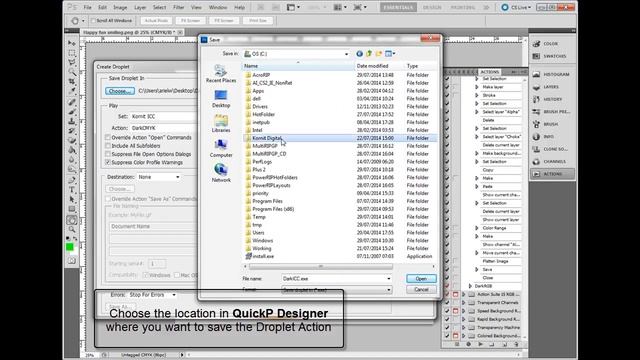Select the Rectangular Marquee tool
Viewport: 640px width, 360px height.
[x=72, y=53]
